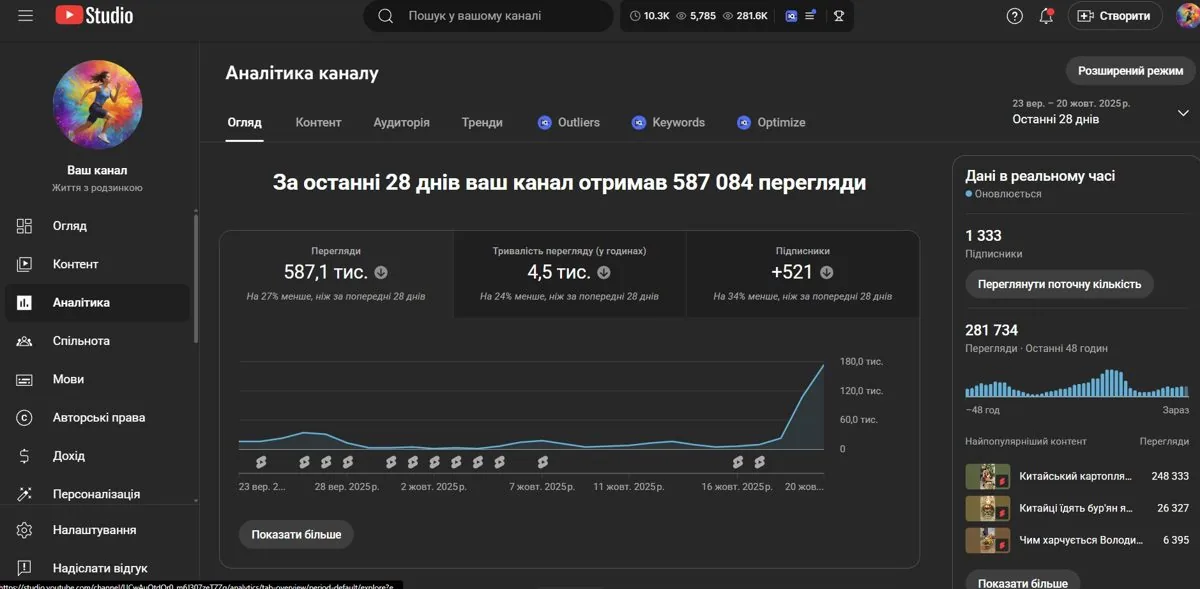
Task: Go to Огляд in the left sidebar
Action: [x=97, y=226]
